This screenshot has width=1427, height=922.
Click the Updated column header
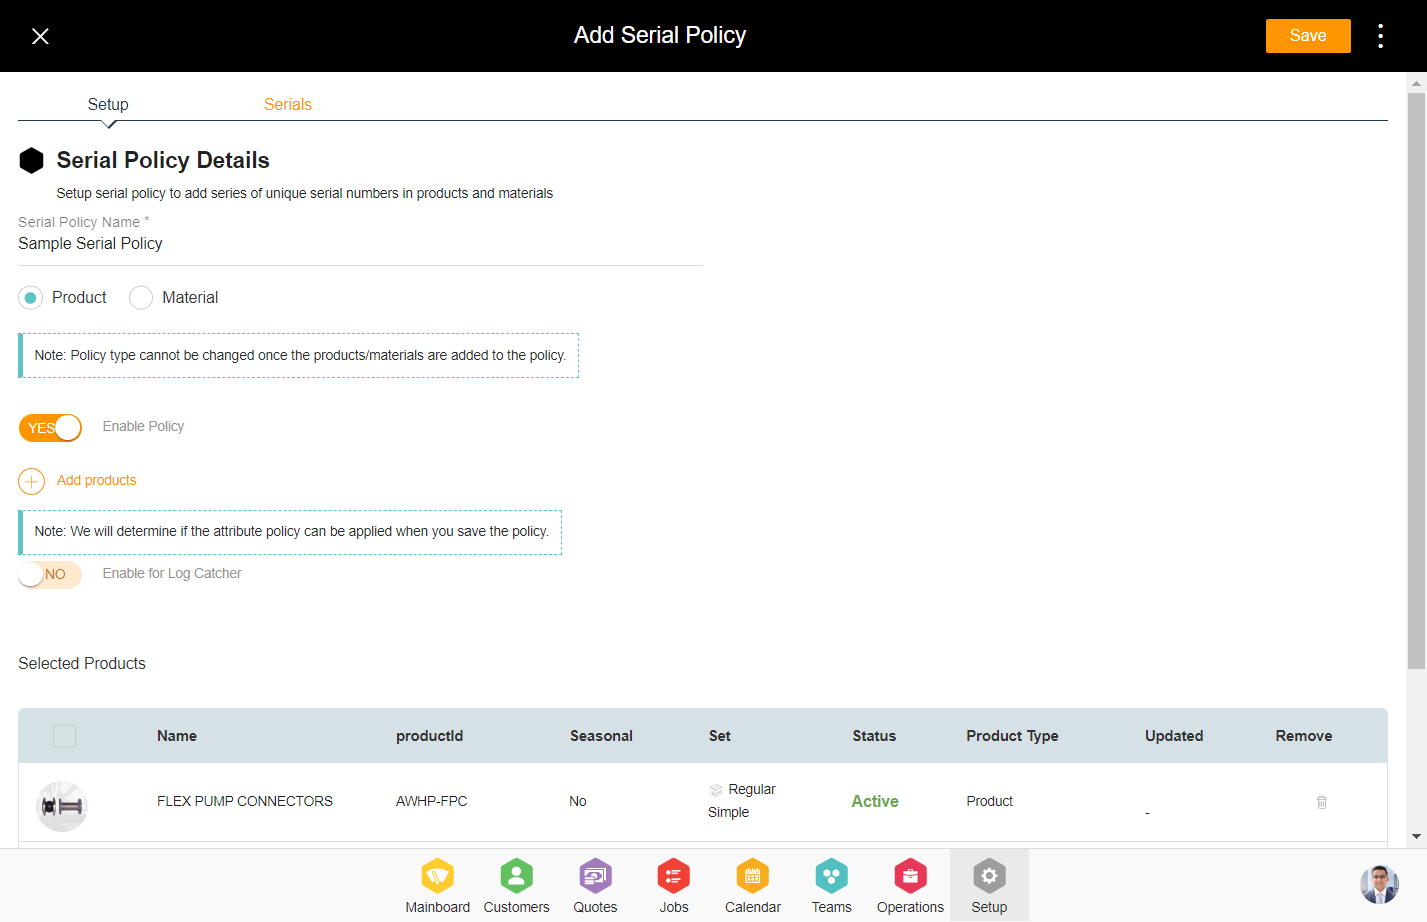coord(1174,736)
